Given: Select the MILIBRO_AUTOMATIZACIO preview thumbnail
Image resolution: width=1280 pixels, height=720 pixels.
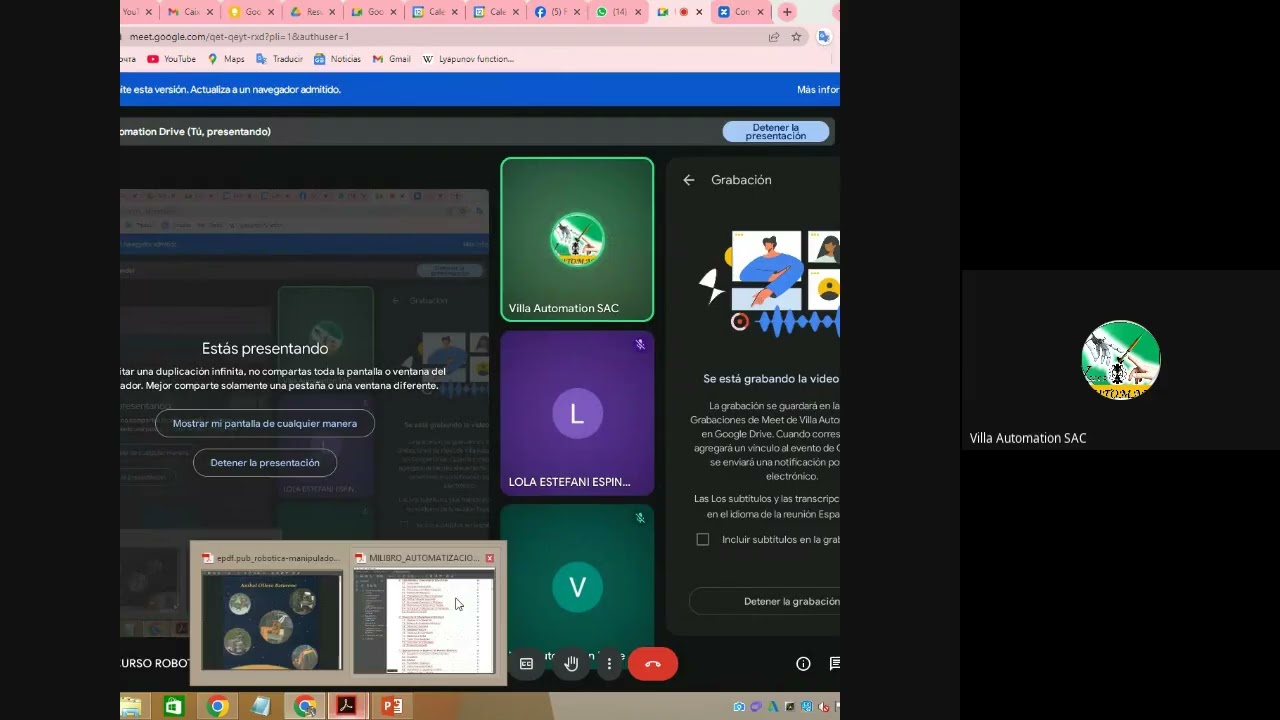Looking at the screenshot, I should [424, 612].
